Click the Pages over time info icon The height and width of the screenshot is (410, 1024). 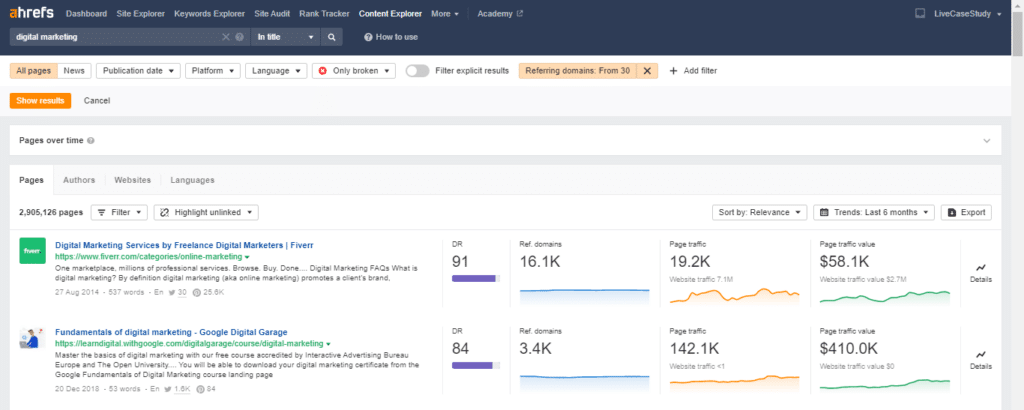click(x=91, y=140)
